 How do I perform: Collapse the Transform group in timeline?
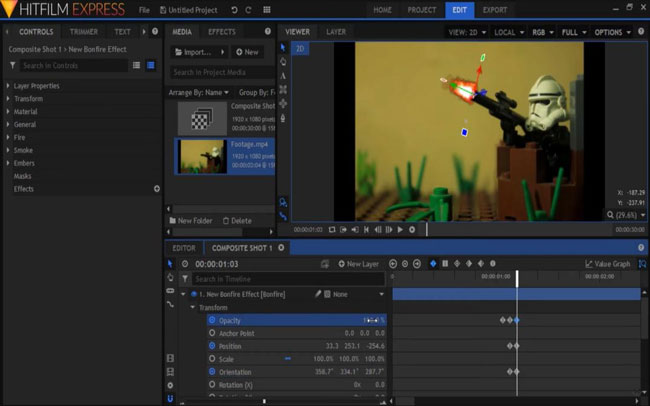[x=192, y=307]
